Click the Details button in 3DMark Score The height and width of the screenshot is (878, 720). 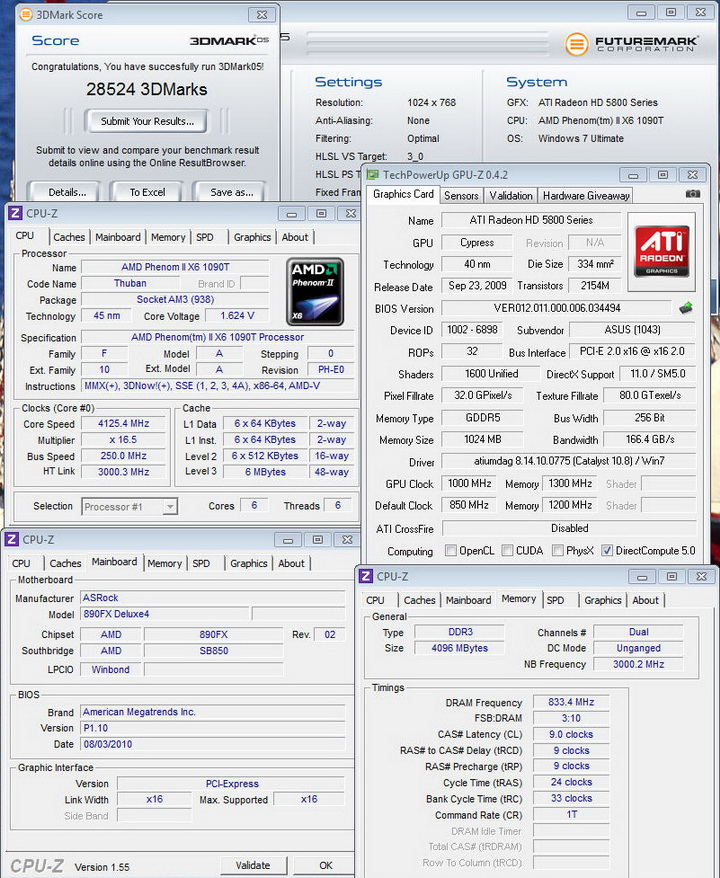point(67,192)
